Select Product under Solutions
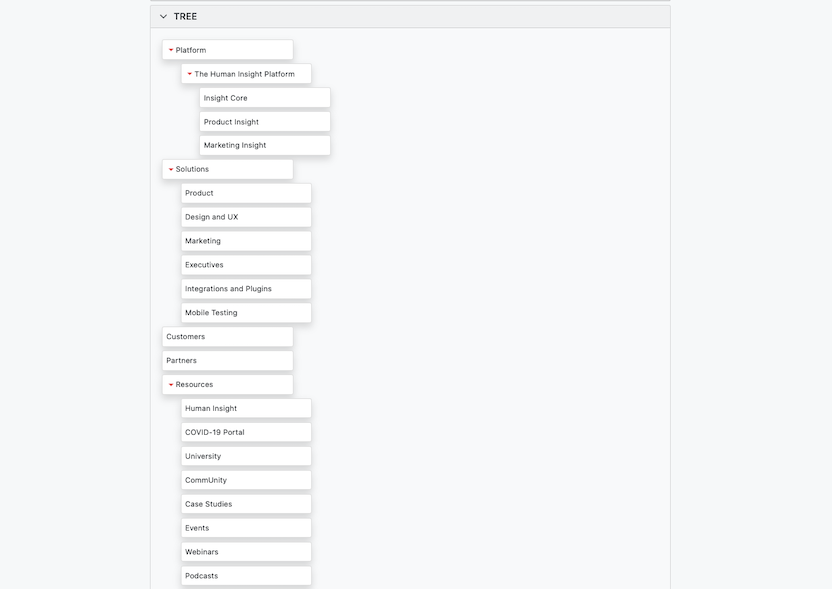Viewport: 832px width, 589px height. (x=245, y=193)
